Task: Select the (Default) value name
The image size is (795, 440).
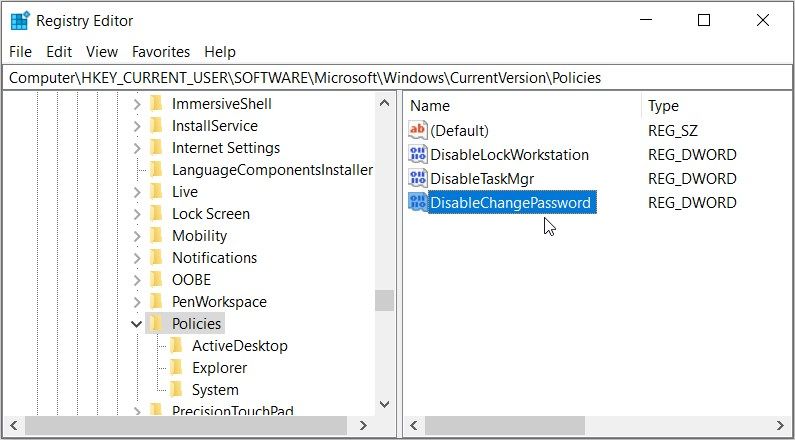Action: pos(459,131)
